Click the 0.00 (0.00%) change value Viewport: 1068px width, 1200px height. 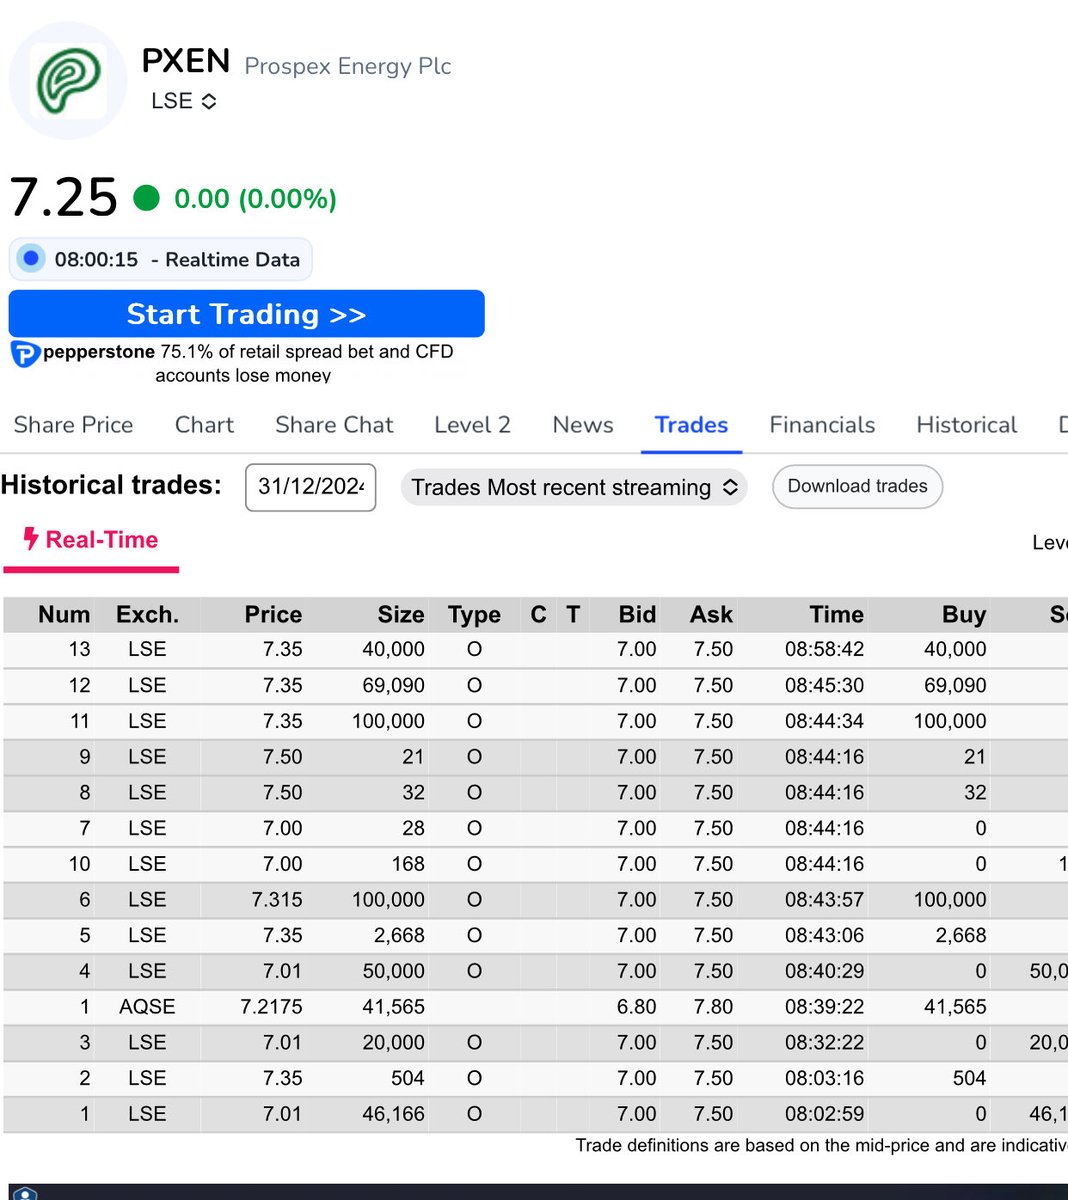click(x=255, y=199)
